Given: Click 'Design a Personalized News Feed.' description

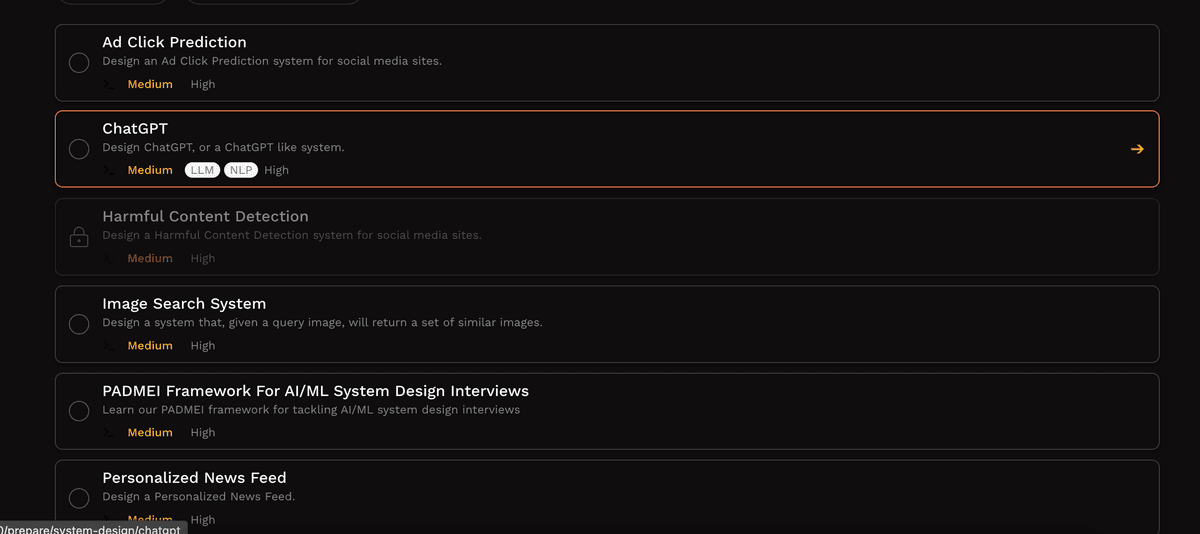Looking at the screenshot, I should [x=199, y=496].
